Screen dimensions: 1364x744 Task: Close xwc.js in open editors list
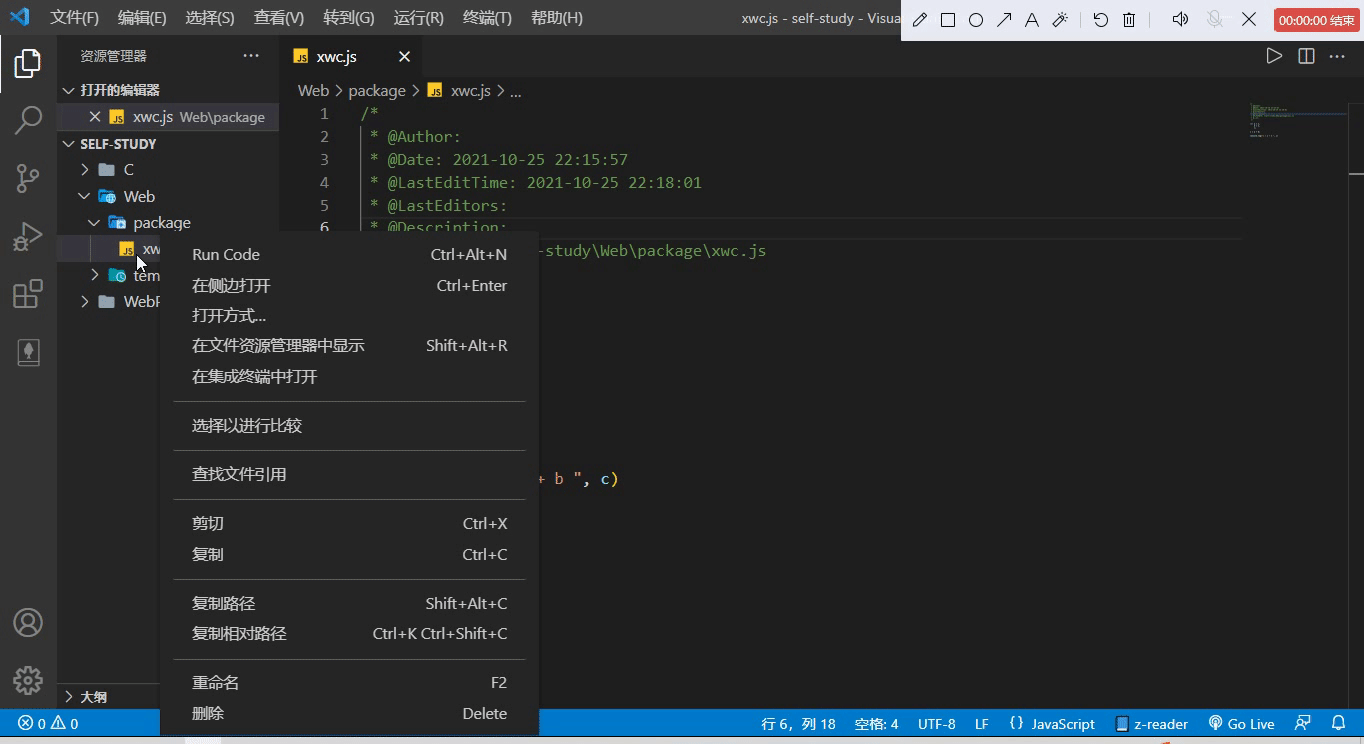(x=95, y=117)
